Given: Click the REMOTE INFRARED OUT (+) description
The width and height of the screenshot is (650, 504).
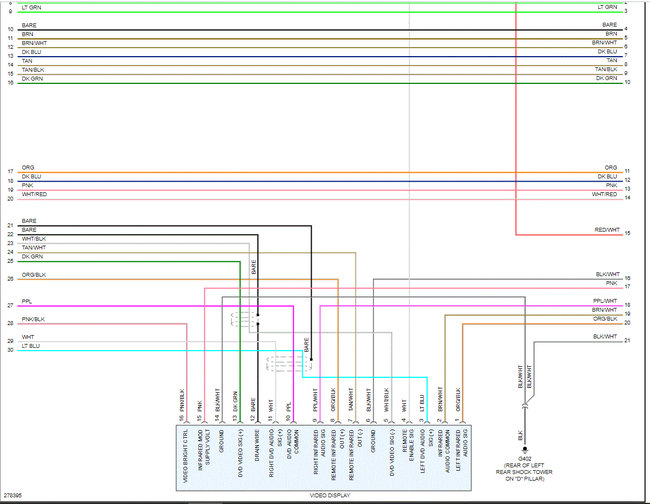Looking at the screenshot, I should coord(338,455).
